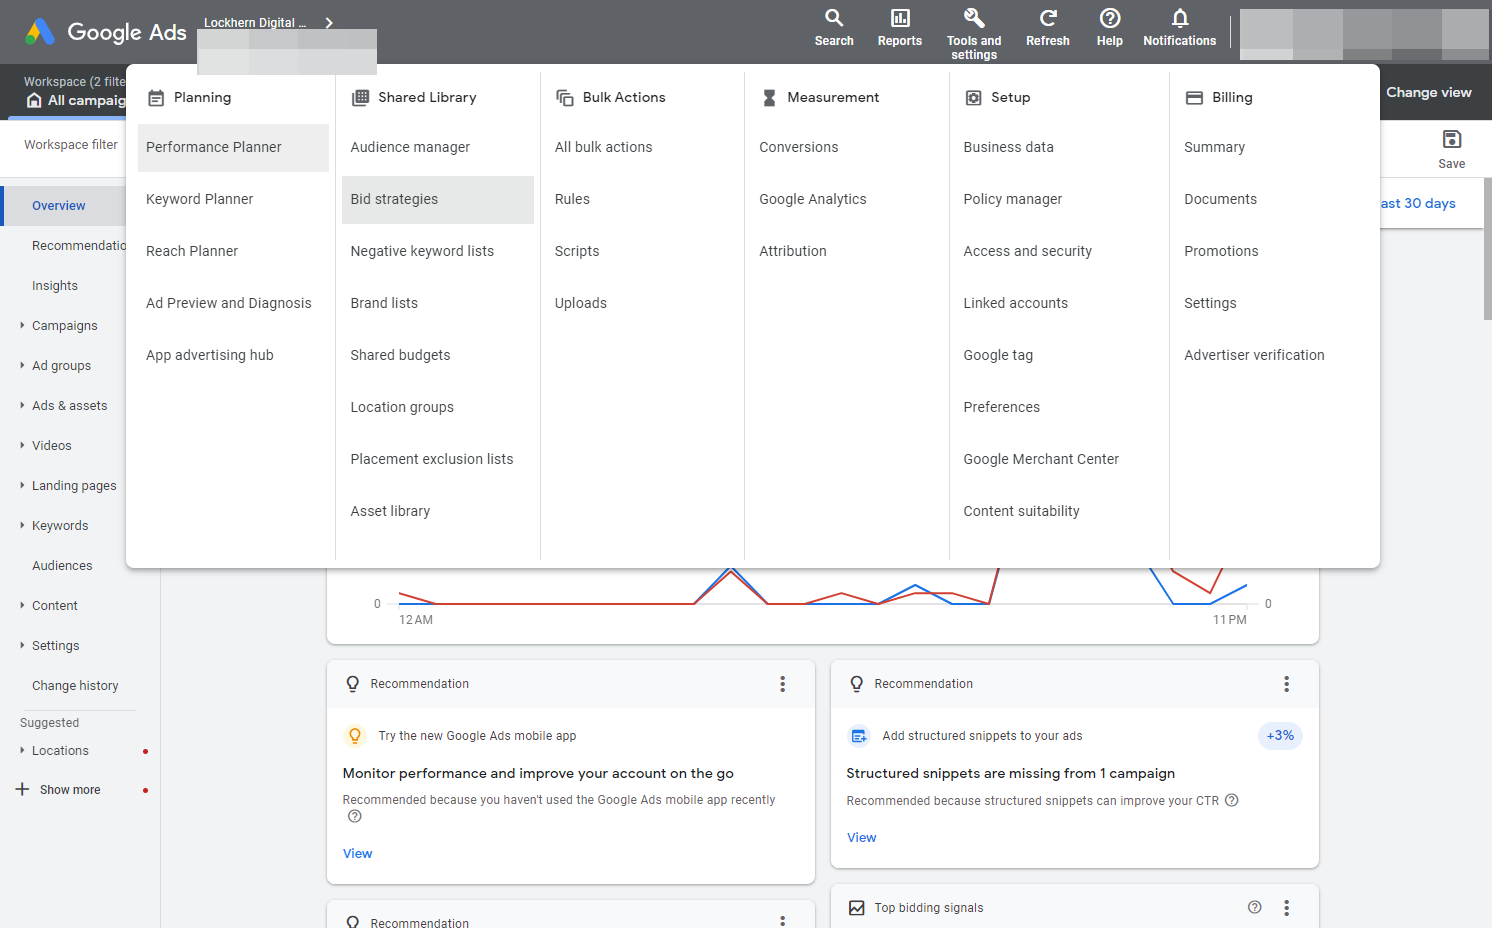Click the Google Ads logo
The image size is (1492, 928).
[106, 32]
